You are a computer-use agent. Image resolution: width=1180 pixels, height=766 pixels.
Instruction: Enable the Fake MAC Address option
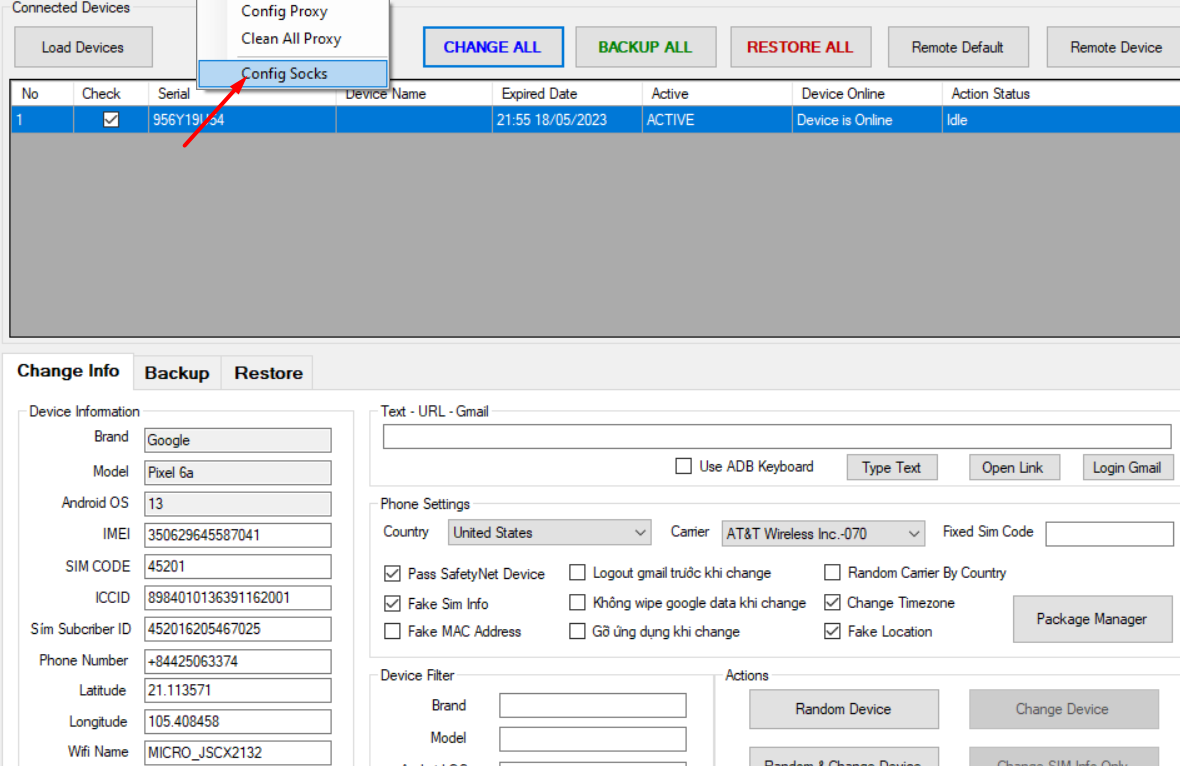[x=393, y=632]
